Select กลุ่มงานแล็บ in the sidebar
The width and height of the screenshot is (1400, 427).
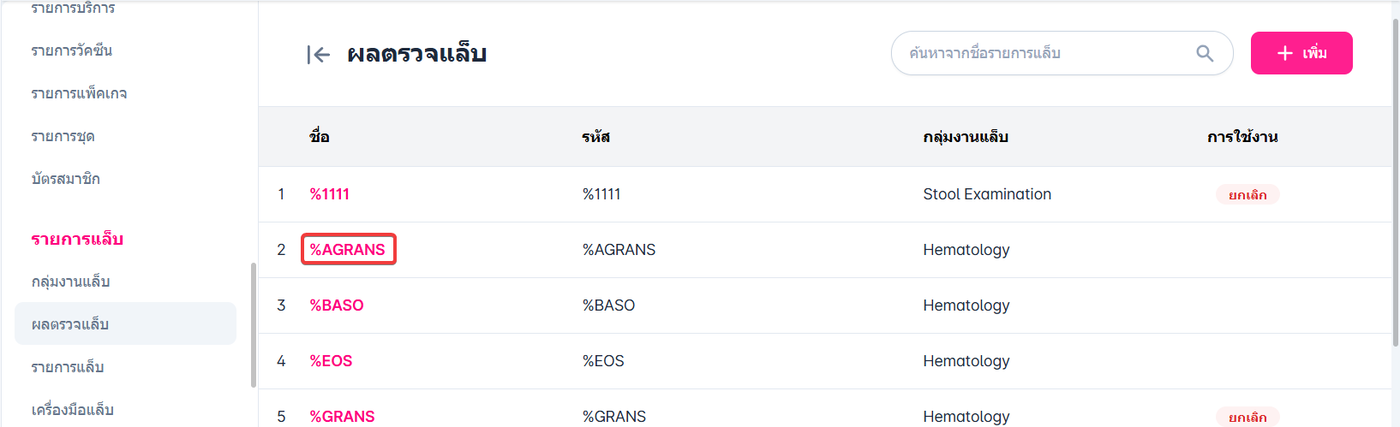tap(70, 281)
